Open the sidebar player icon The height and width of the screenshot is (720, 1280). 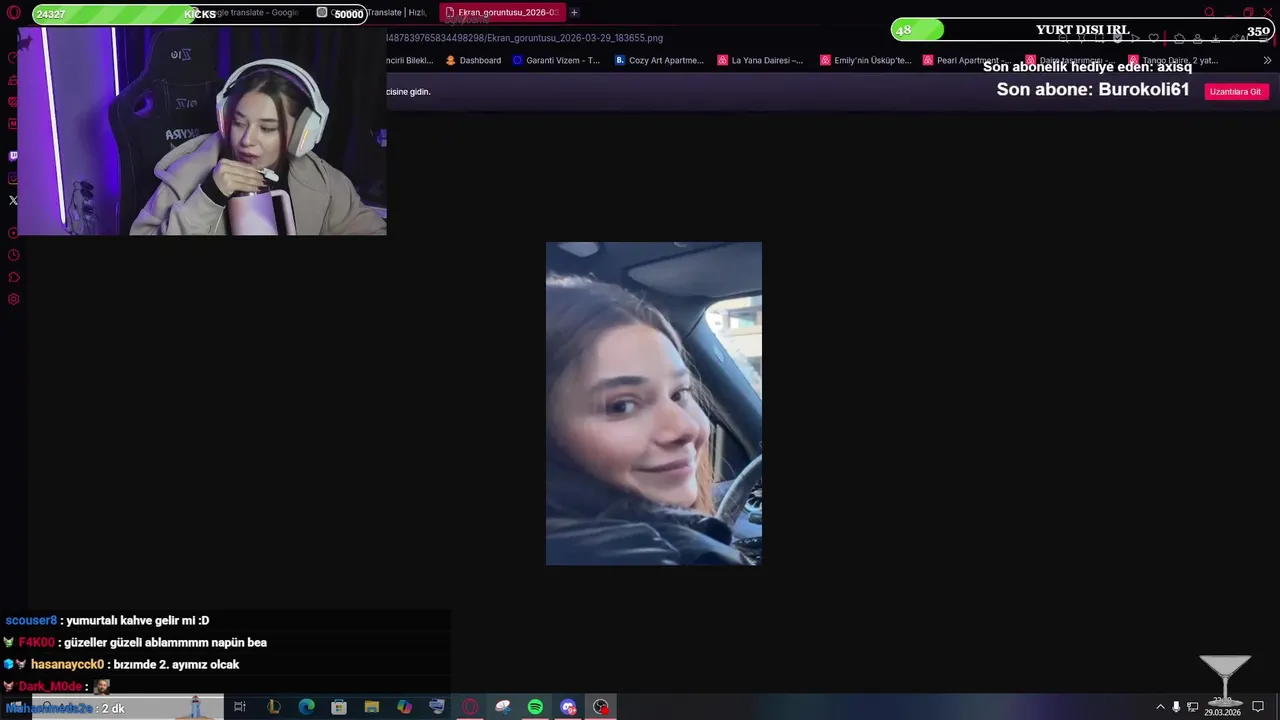13,233
